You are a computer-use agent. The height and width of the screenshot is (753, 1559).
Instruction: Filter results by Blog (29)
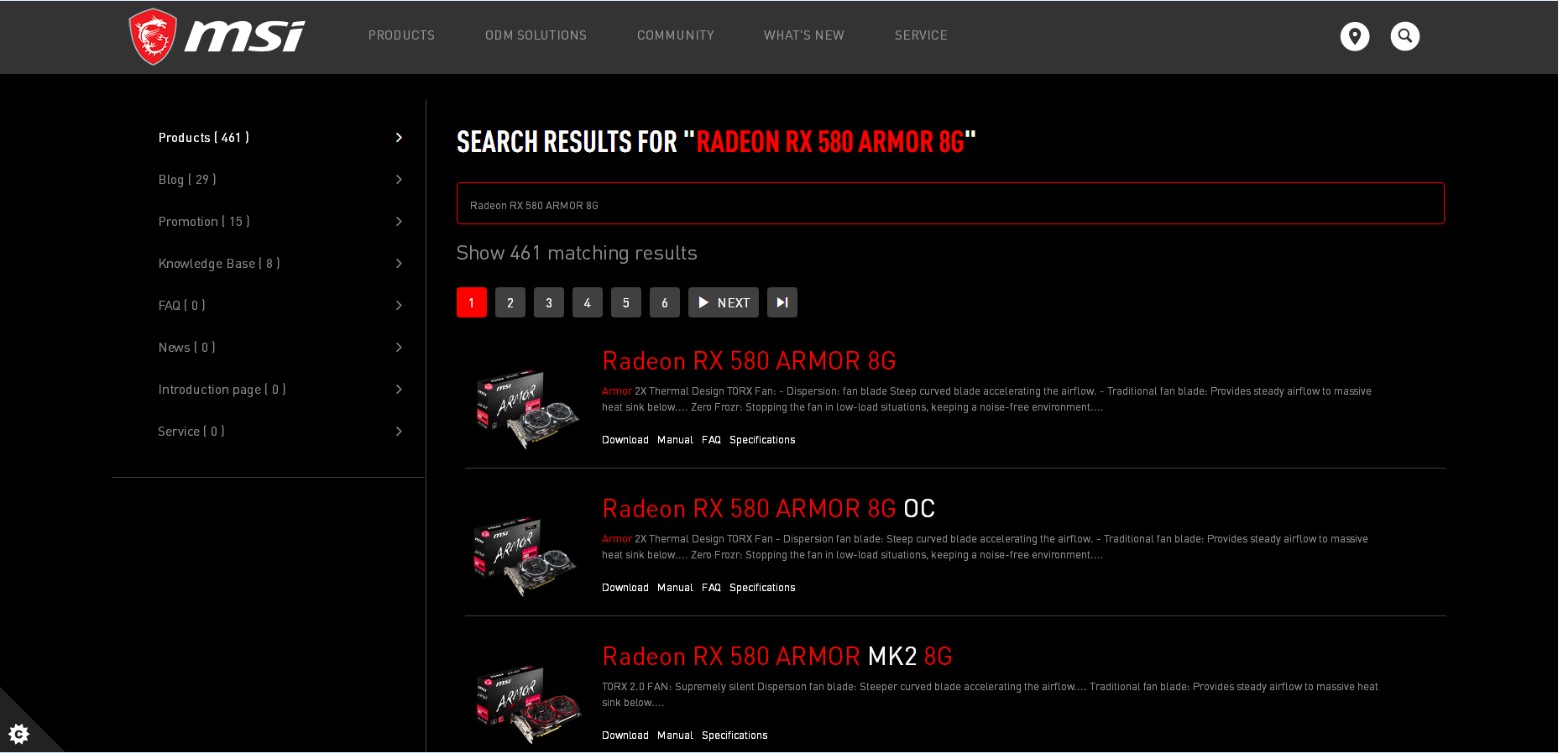pyautogui.click(x=187, y=179)
